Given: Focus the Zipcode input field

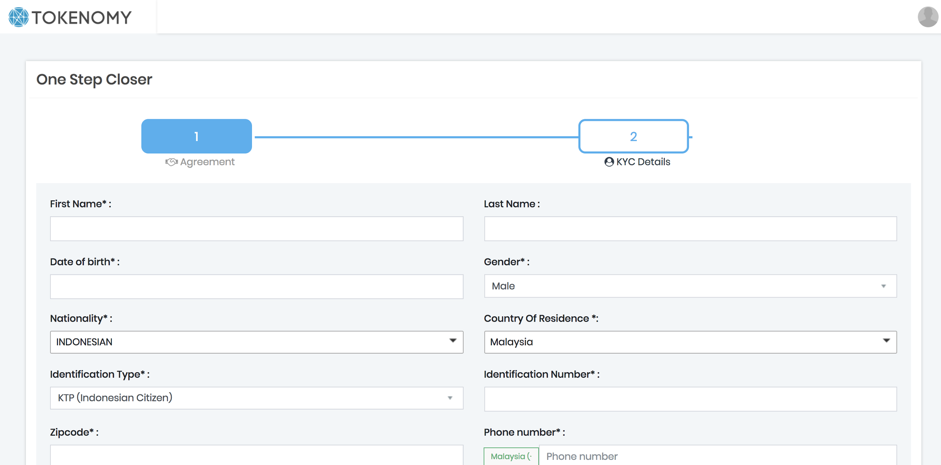Looking at the screenshot, I should (257, 455).
